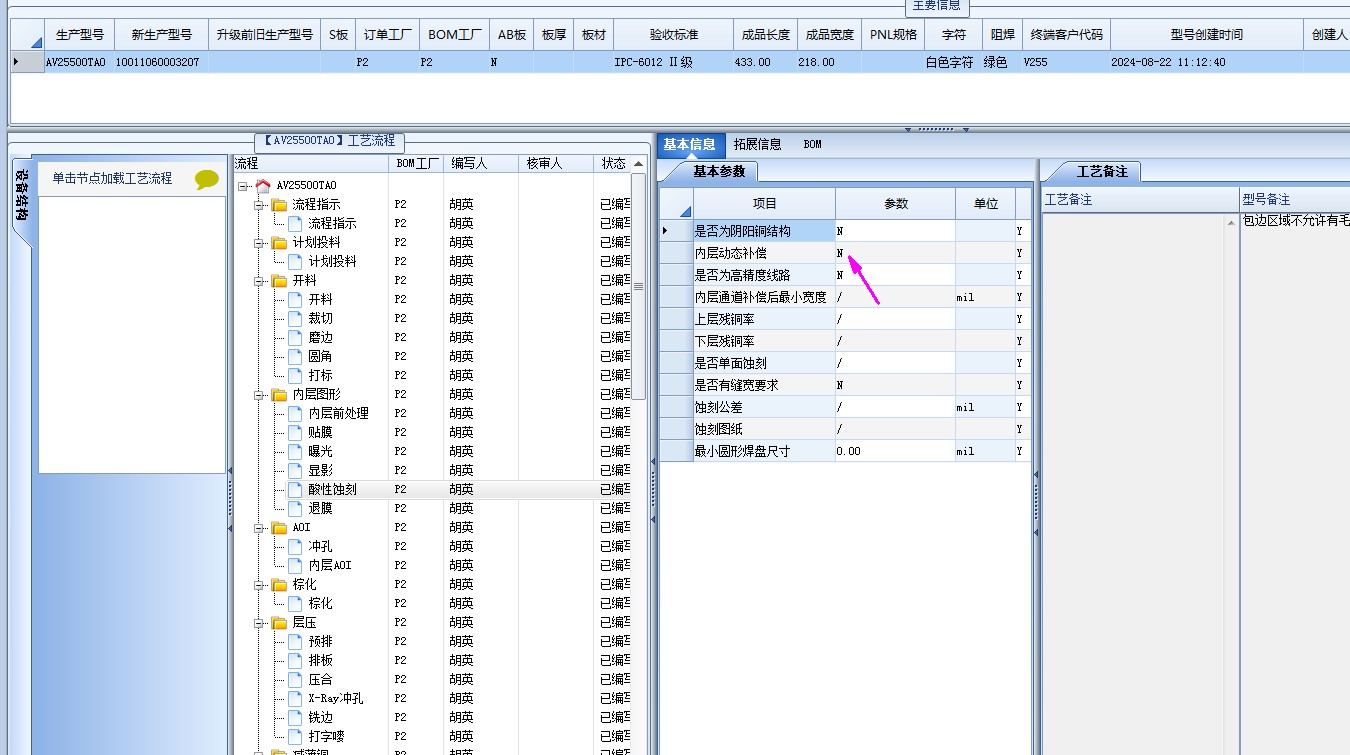Select the 酸性蚀刻 tree node
This screenshot has width=1350, height=755.
[332, 489]
